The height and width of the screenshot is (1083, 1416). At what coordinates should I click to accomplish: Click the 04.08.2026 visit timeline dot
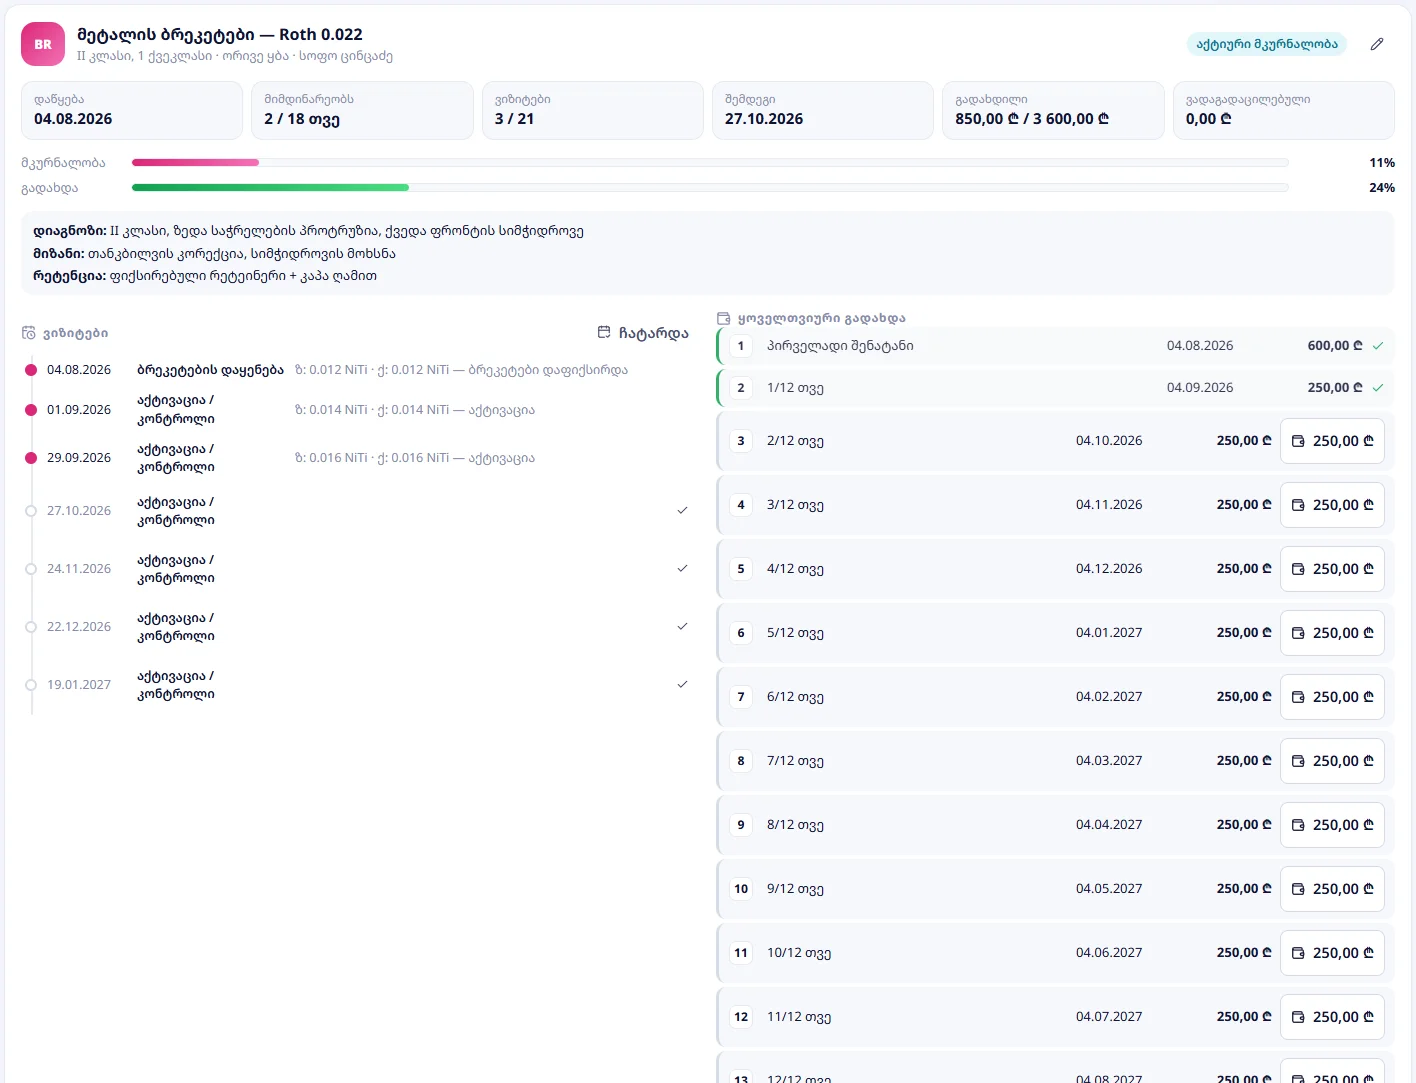coord(31,370)
